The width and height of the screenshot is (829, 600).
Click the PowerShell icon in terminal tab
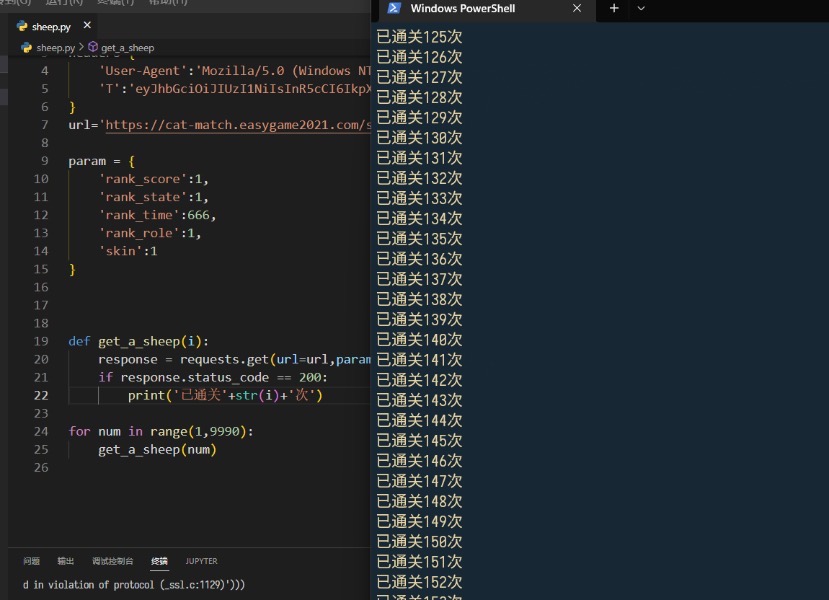394,8
